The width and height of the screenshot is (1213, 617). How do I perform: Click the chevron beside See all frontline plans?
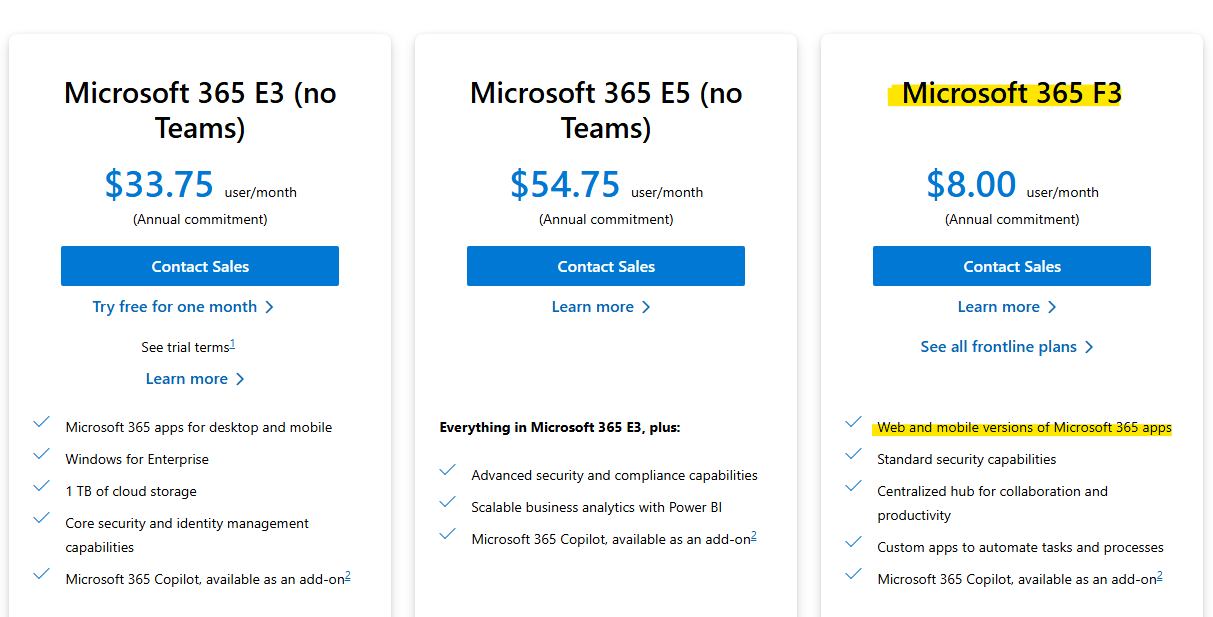(1091, 346)
